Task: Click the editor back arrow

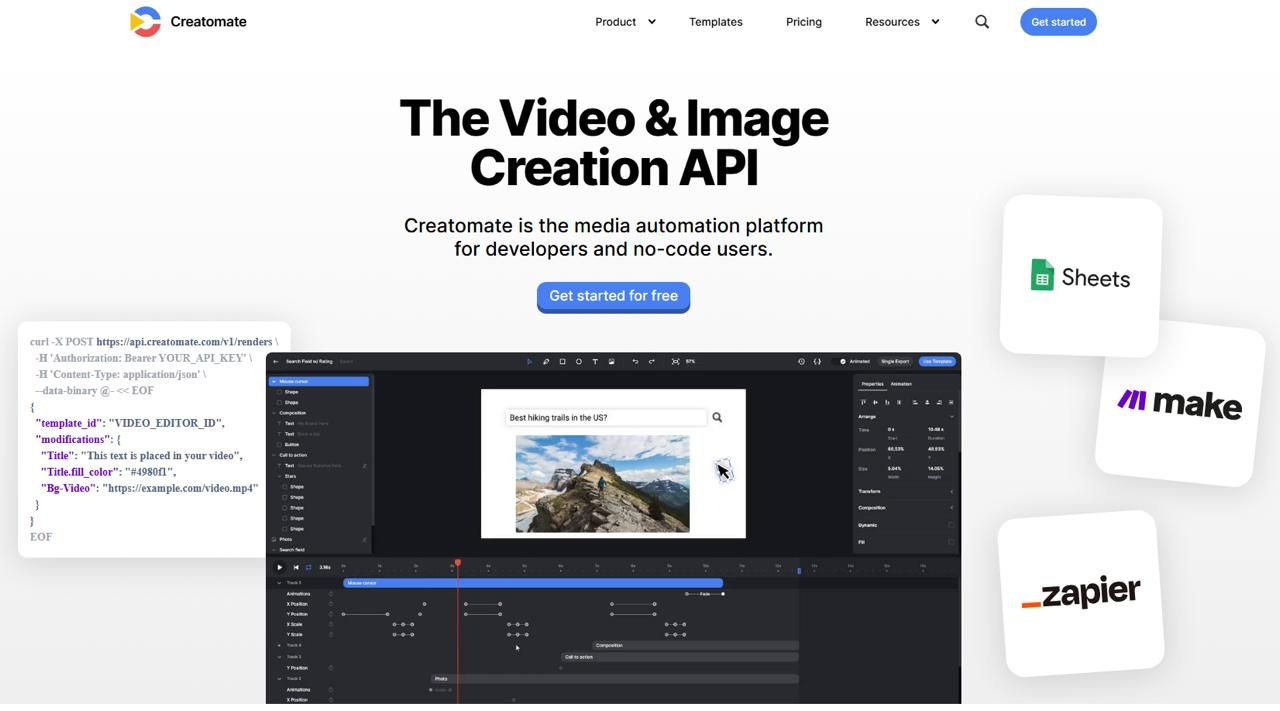Action: tap(276, 361)
